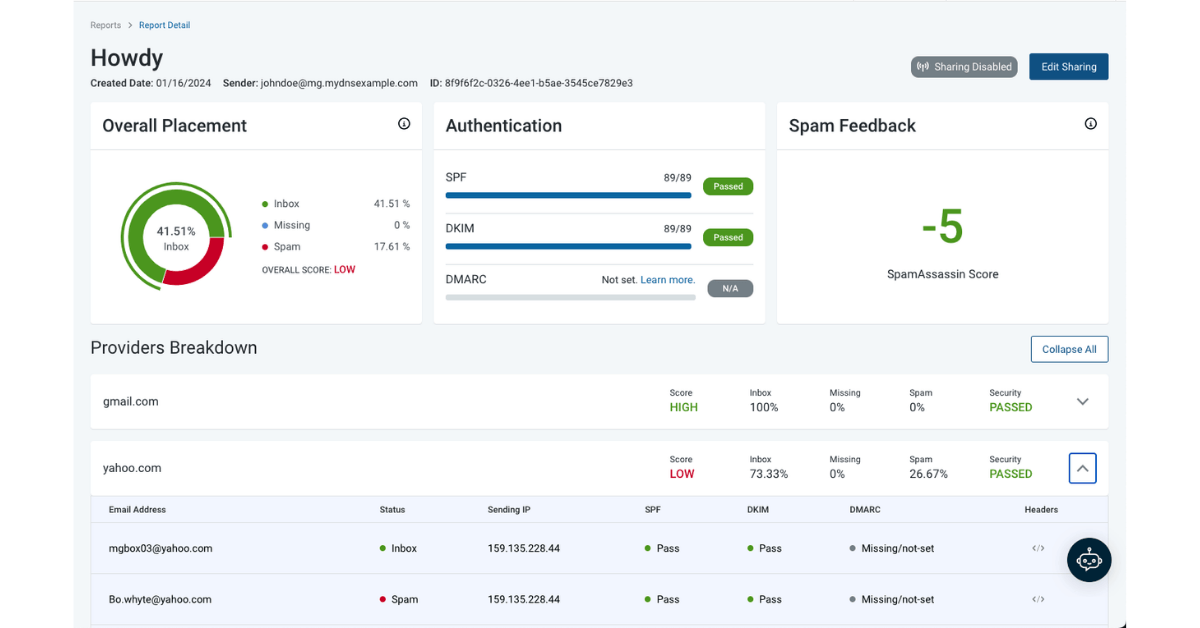Navigate back via the Reports breadcrumb
This screenshot has height=628, width=1200.
tap(105, 25)
